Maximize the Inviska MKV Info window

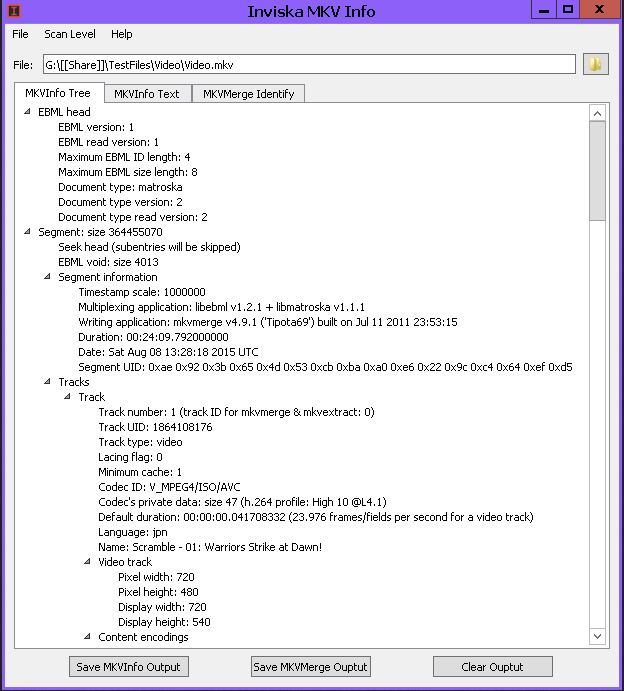[568, 9]
